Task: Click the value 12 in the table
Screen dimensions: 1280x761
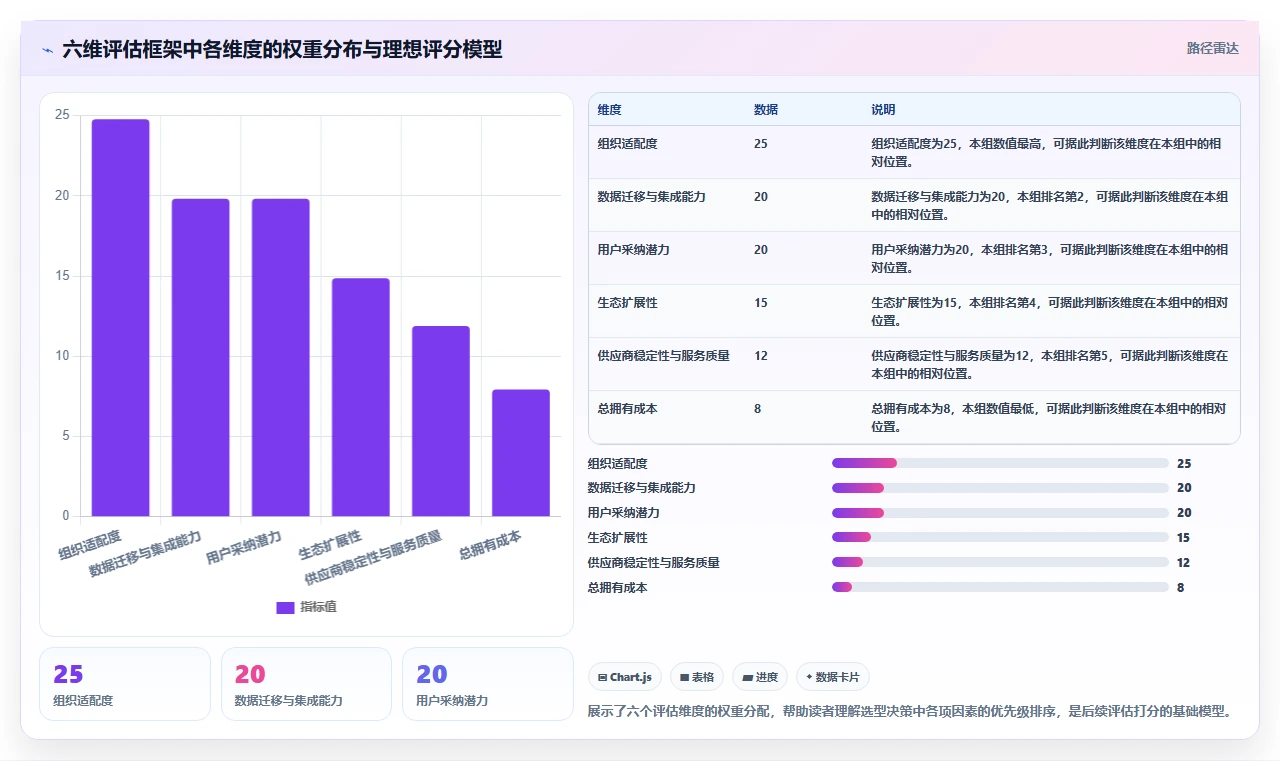Action: click(x=761, y=356)
